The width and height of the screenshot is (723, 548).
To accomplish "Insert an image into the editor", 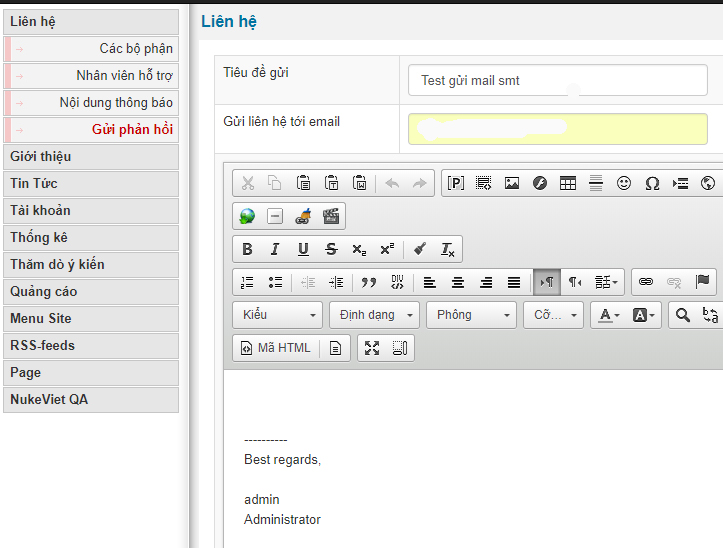I will pos(512,183).
